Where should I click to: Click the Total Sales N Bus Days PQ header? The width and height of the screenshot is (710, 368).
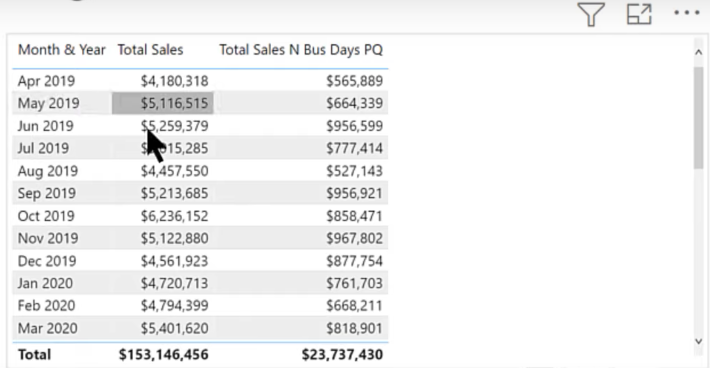click(x=301, y=49)
